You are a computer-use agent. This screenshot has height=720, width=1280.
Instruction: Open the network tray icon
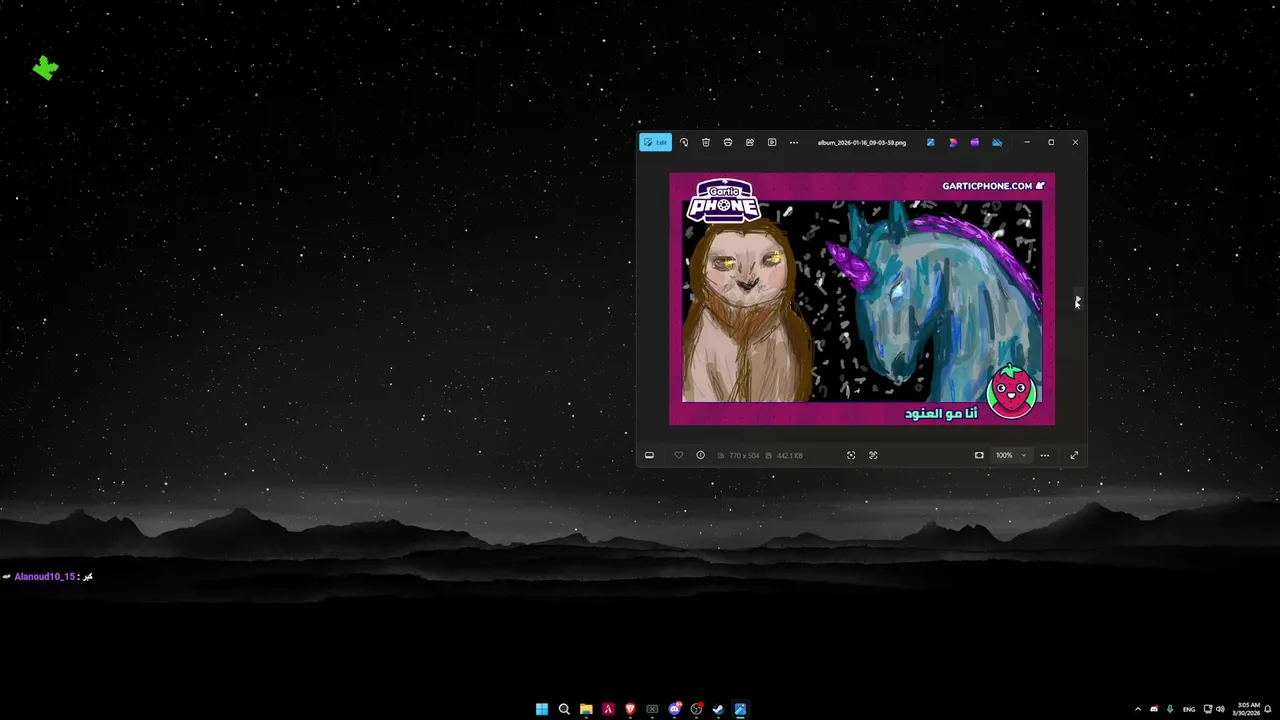[1208, 709]
